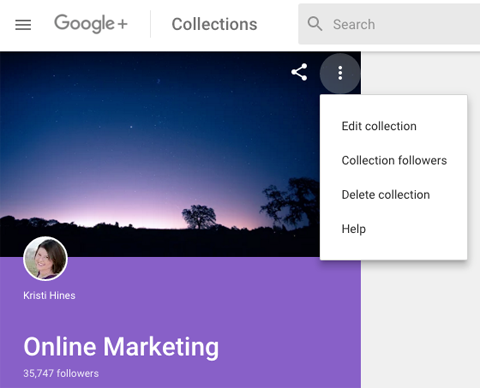Choose Collection followers menu entry
This screenshot has height=388, width=480.
[x=393, y=160]
